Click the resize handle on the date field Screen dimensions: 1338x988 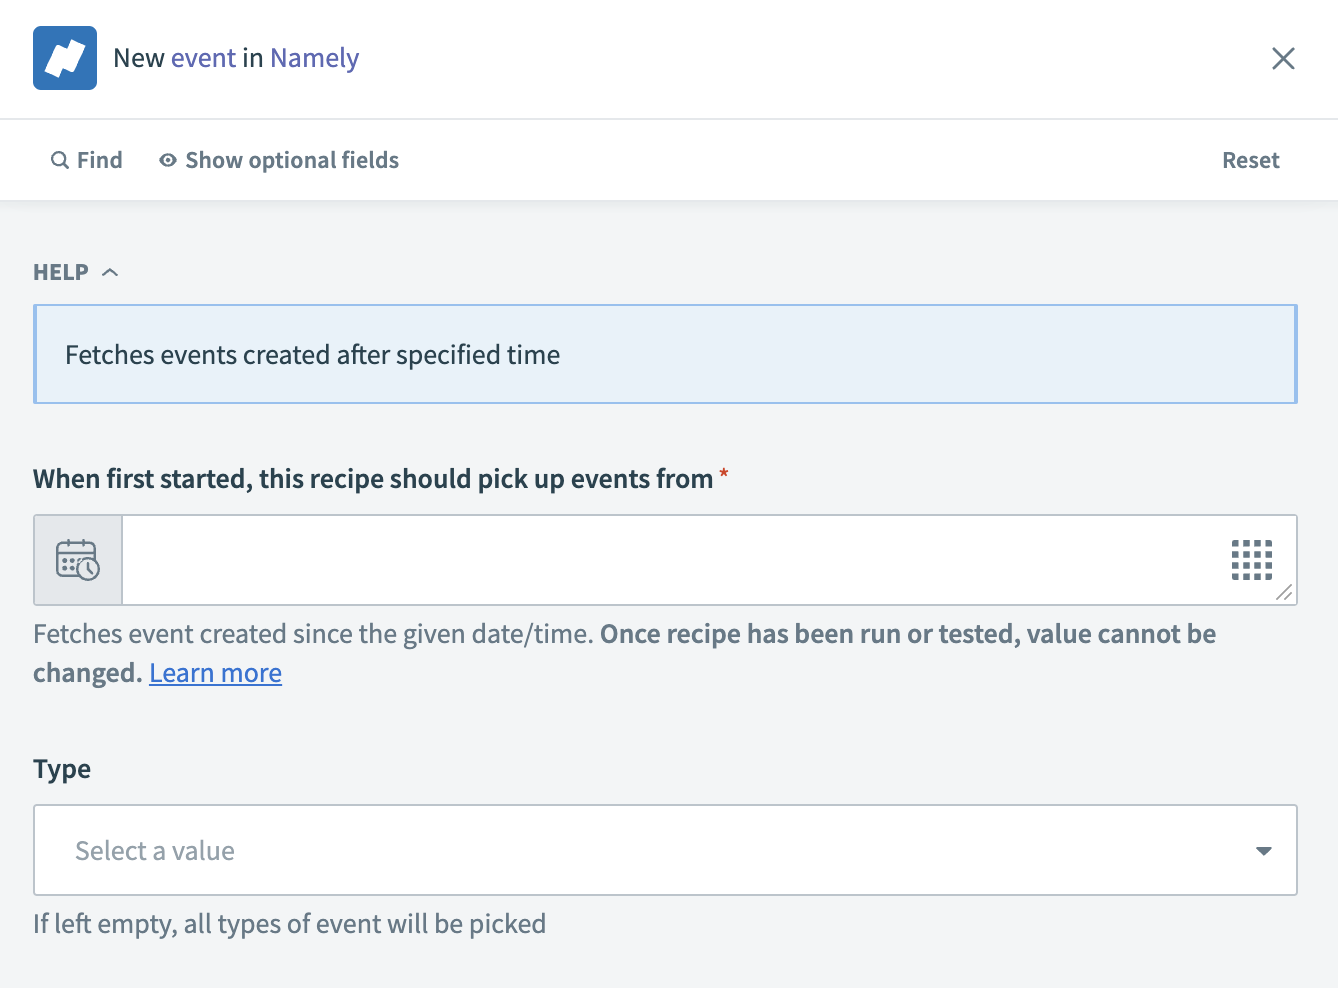[1284, 593]
